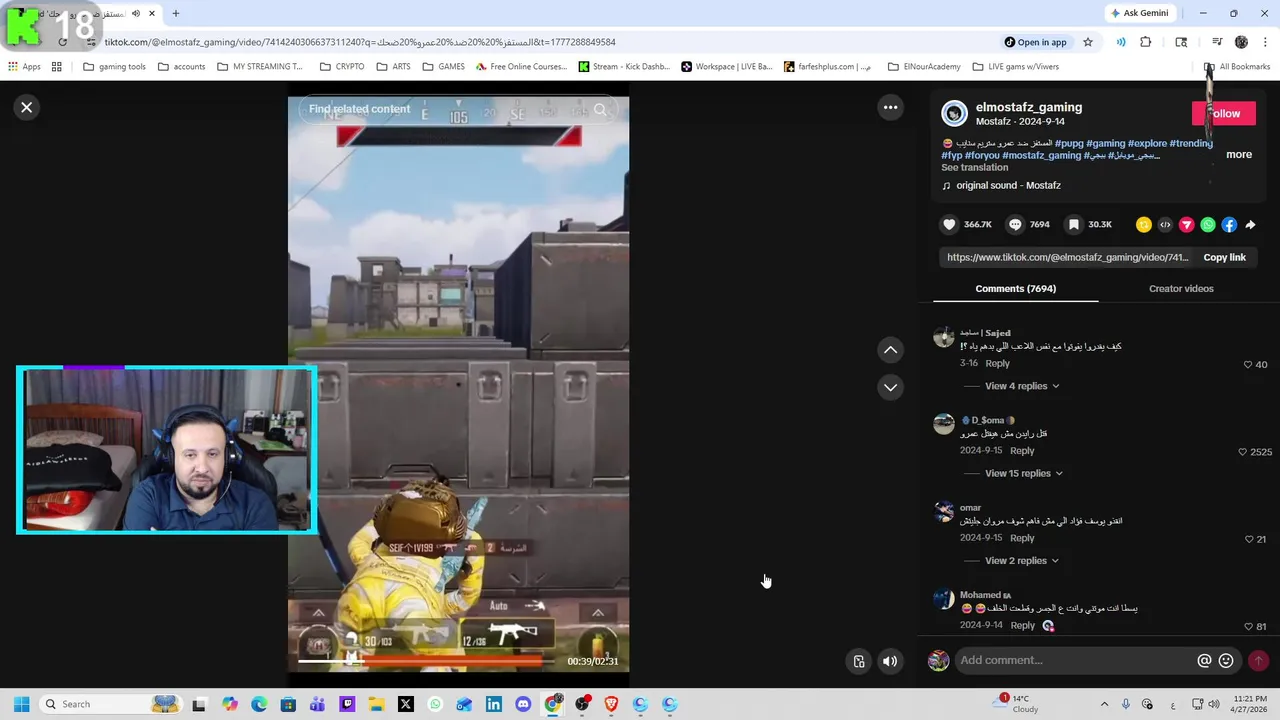1280x720 pixels.
Task: Expand View 15 replies under D_$oma
Action: pos(1024,473)
